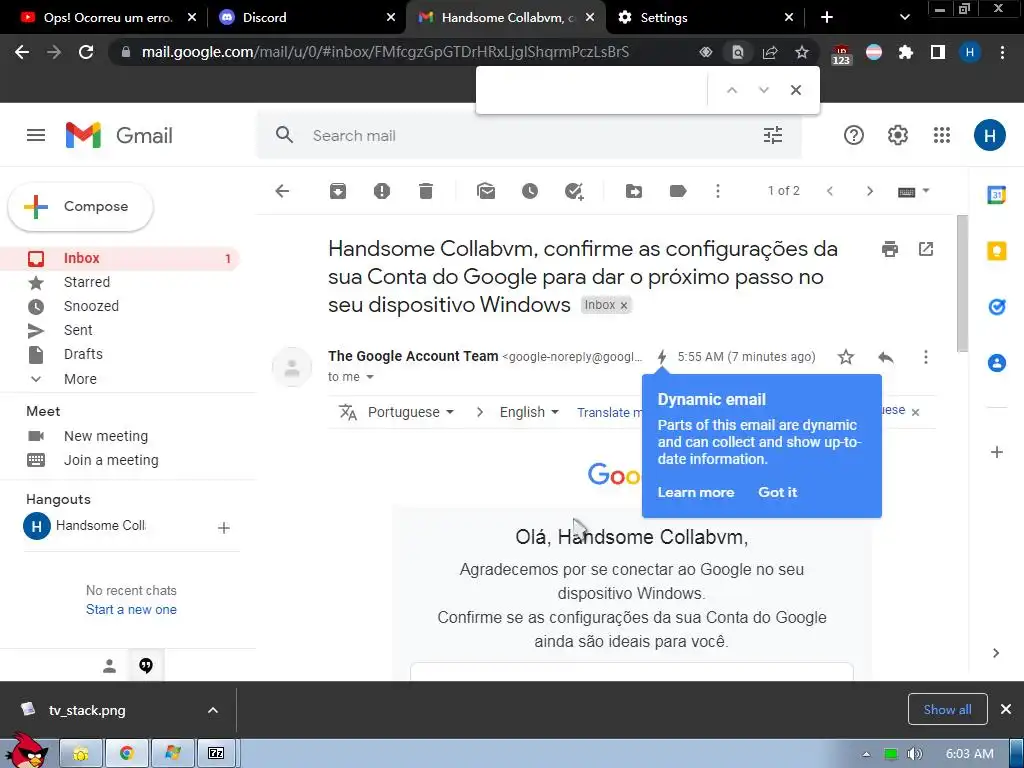This screenshot has height=768, width=1024.
Task: Open Gmail Support help icon
Action: click(854, 135)
